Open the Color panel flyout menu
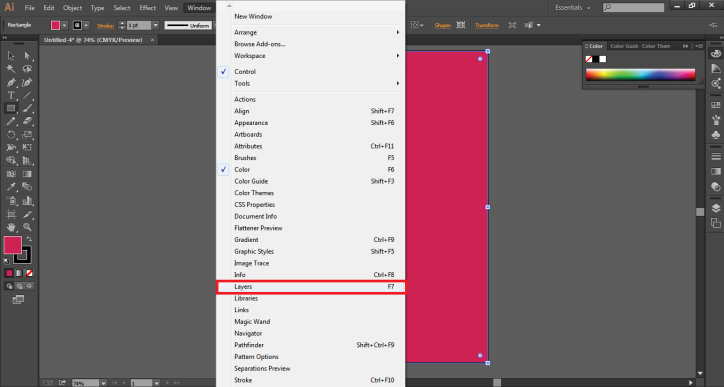 coord(699,46)
